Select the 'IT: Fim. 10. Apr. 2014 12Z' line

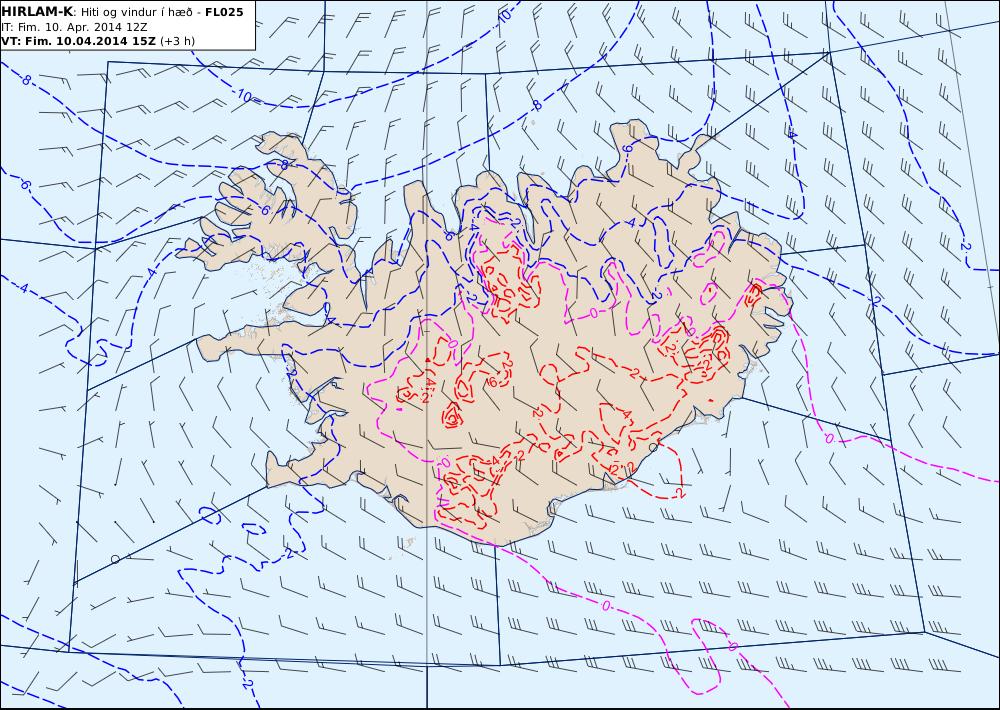75,27
